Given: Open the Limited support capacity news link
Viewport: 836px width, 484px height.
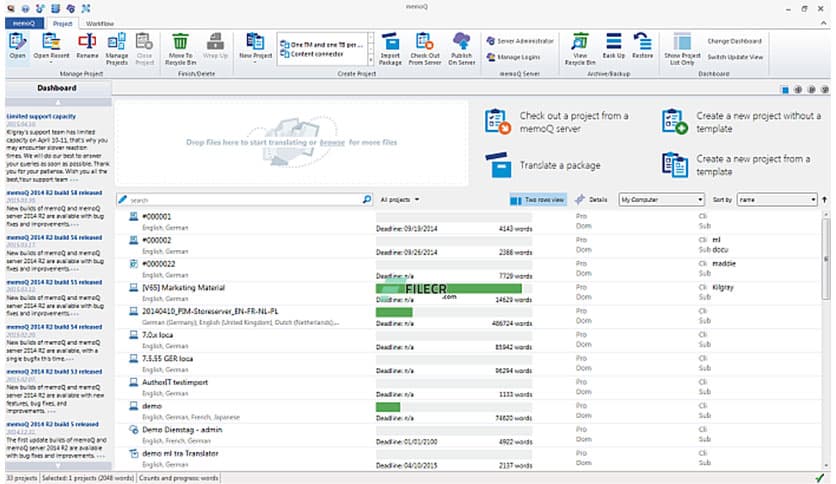Looking at the screenshot, I should pos(41,116).
